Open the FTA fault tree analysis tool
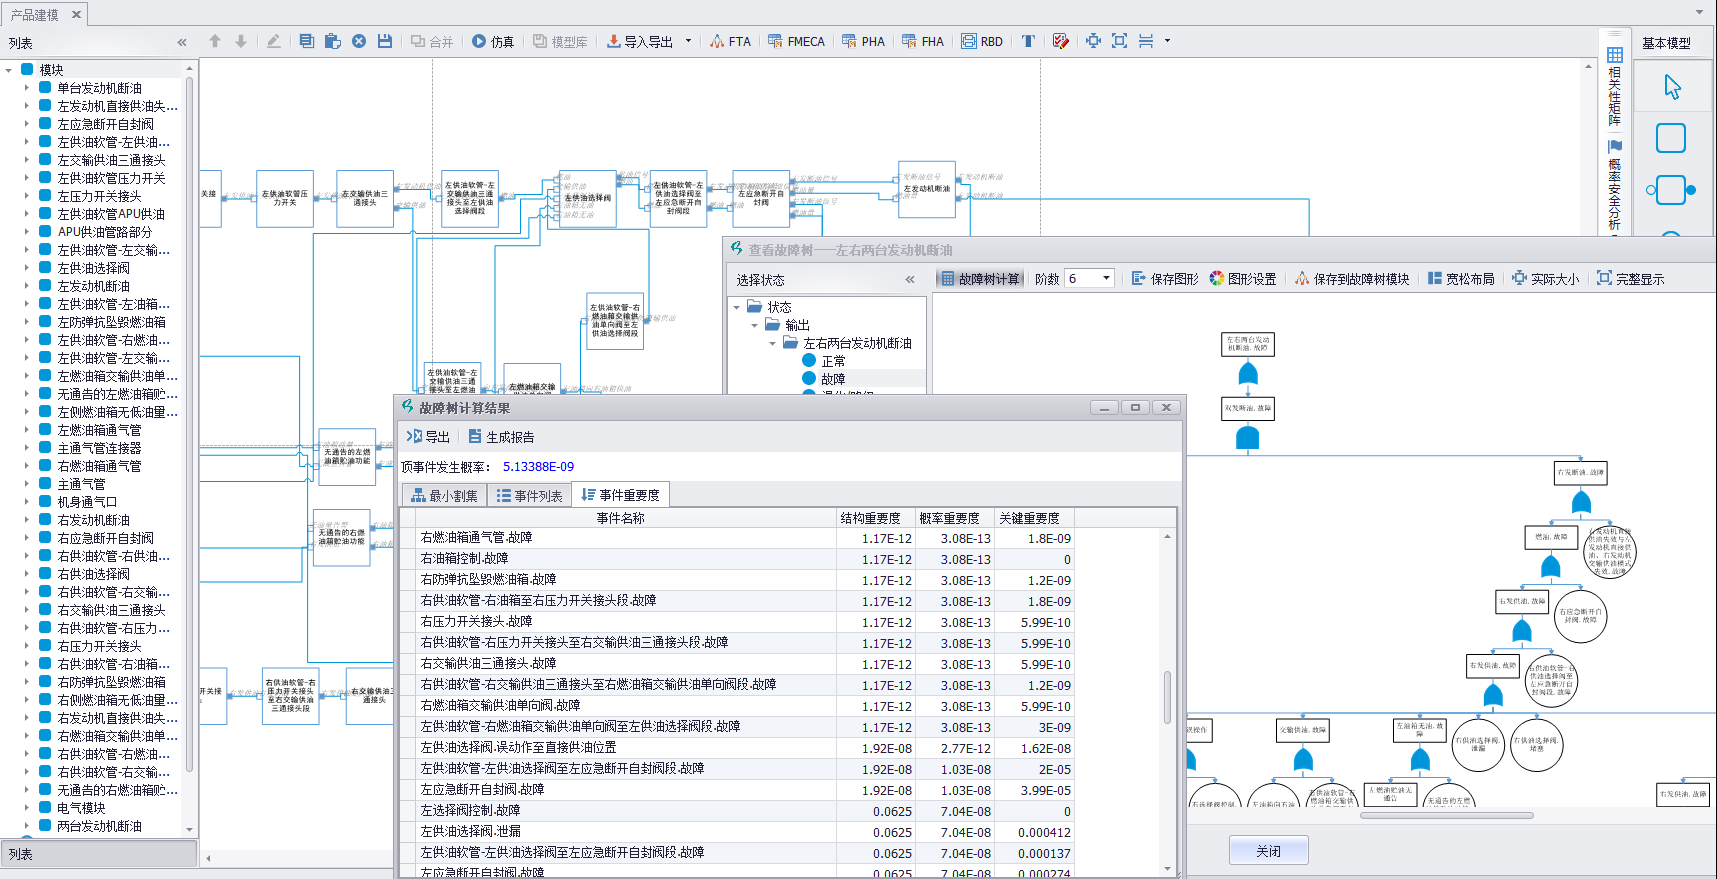Viewport: 1717px width, 879px height. (730, 41)
